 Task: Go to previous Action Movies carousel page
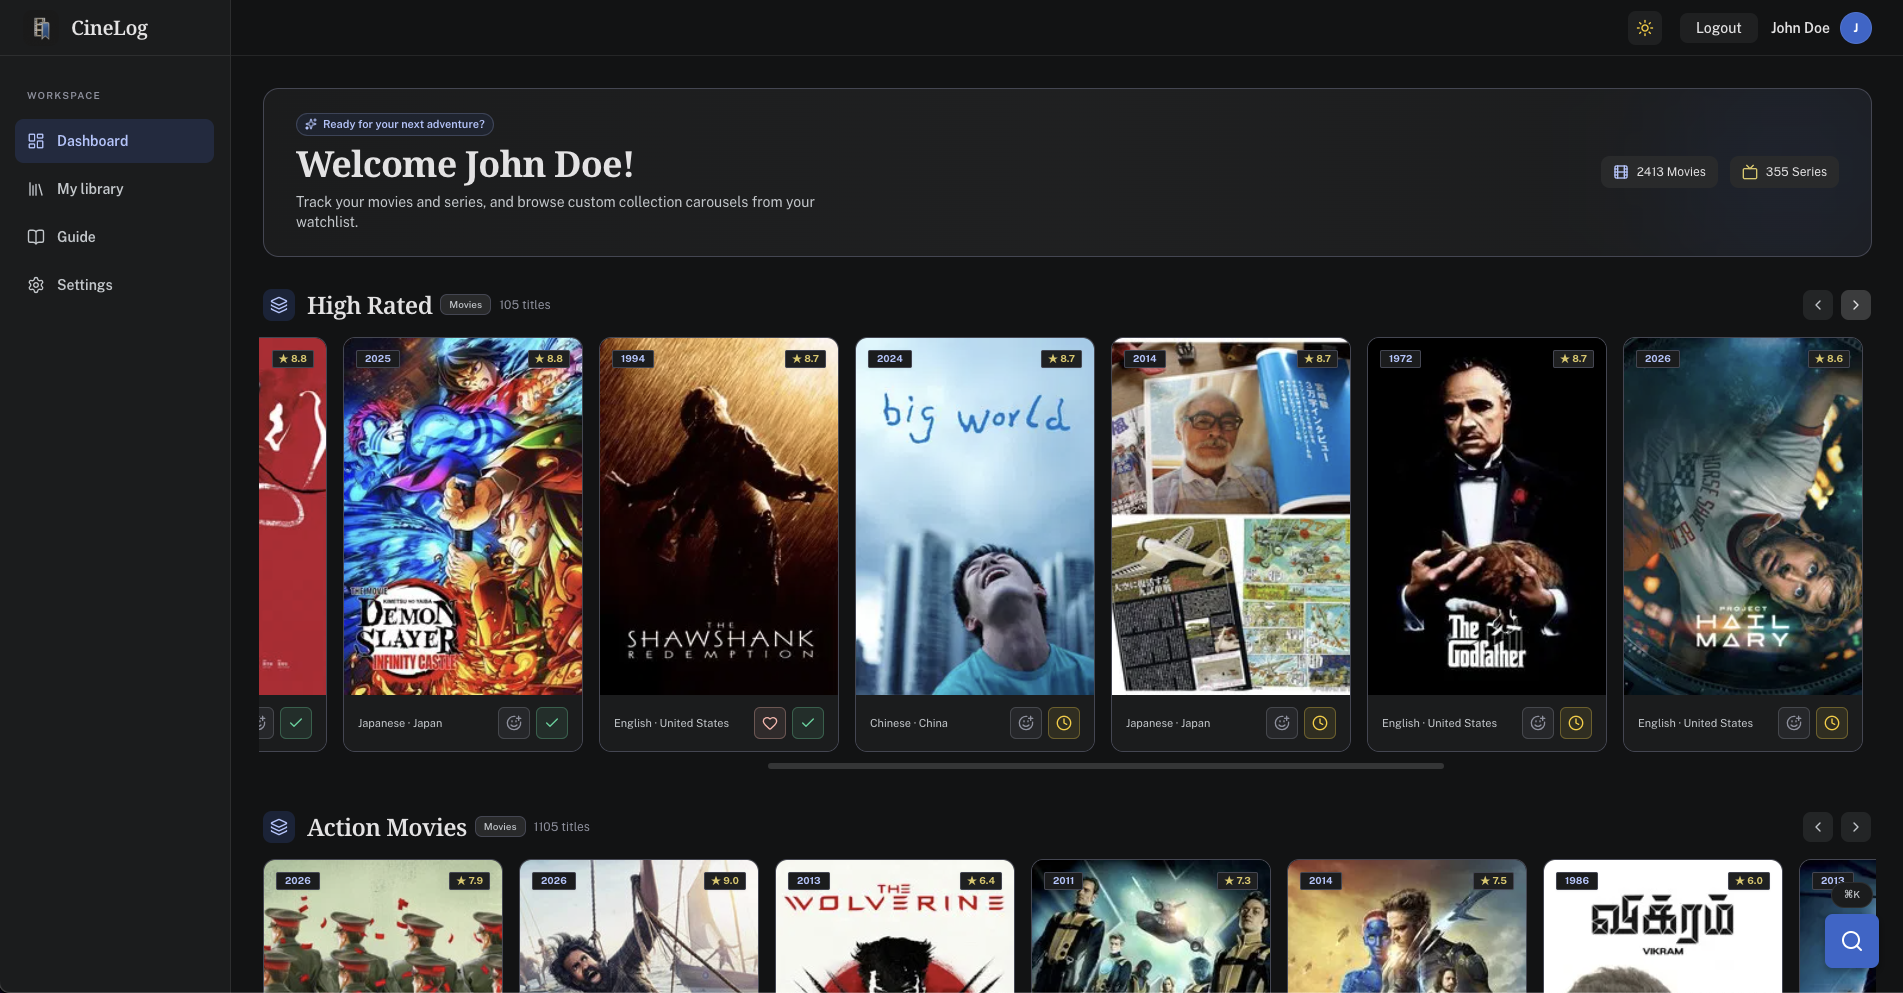tap(1818, 827)
